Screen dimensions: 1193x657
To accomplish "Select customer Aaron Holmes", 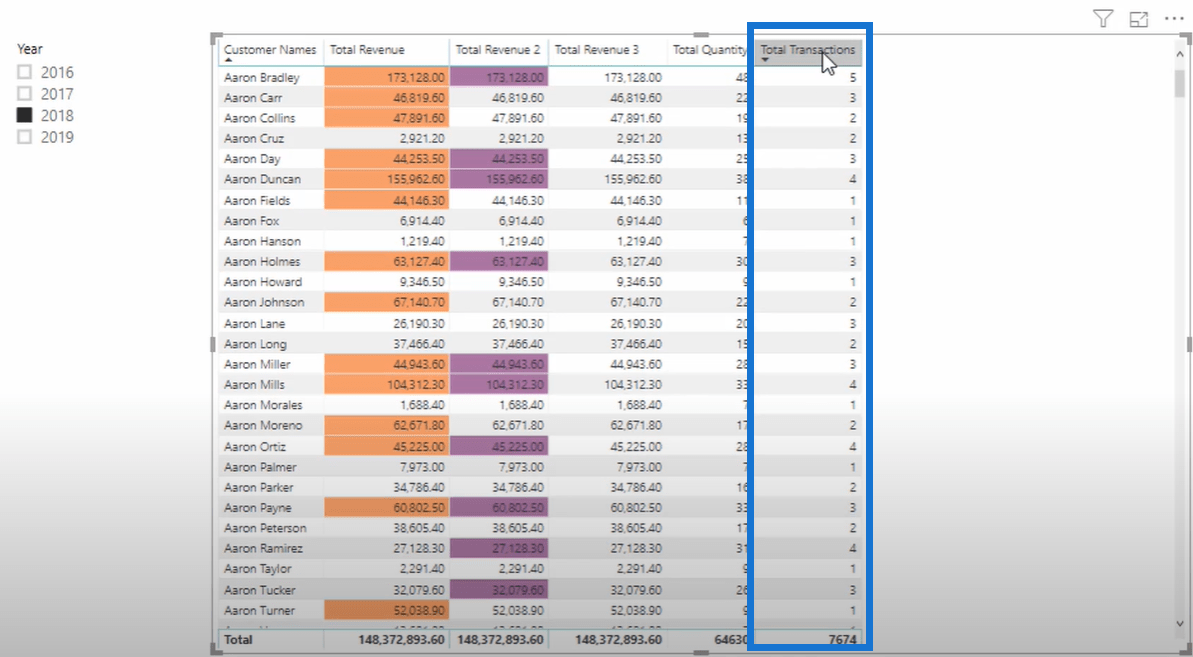I will 262,262.
